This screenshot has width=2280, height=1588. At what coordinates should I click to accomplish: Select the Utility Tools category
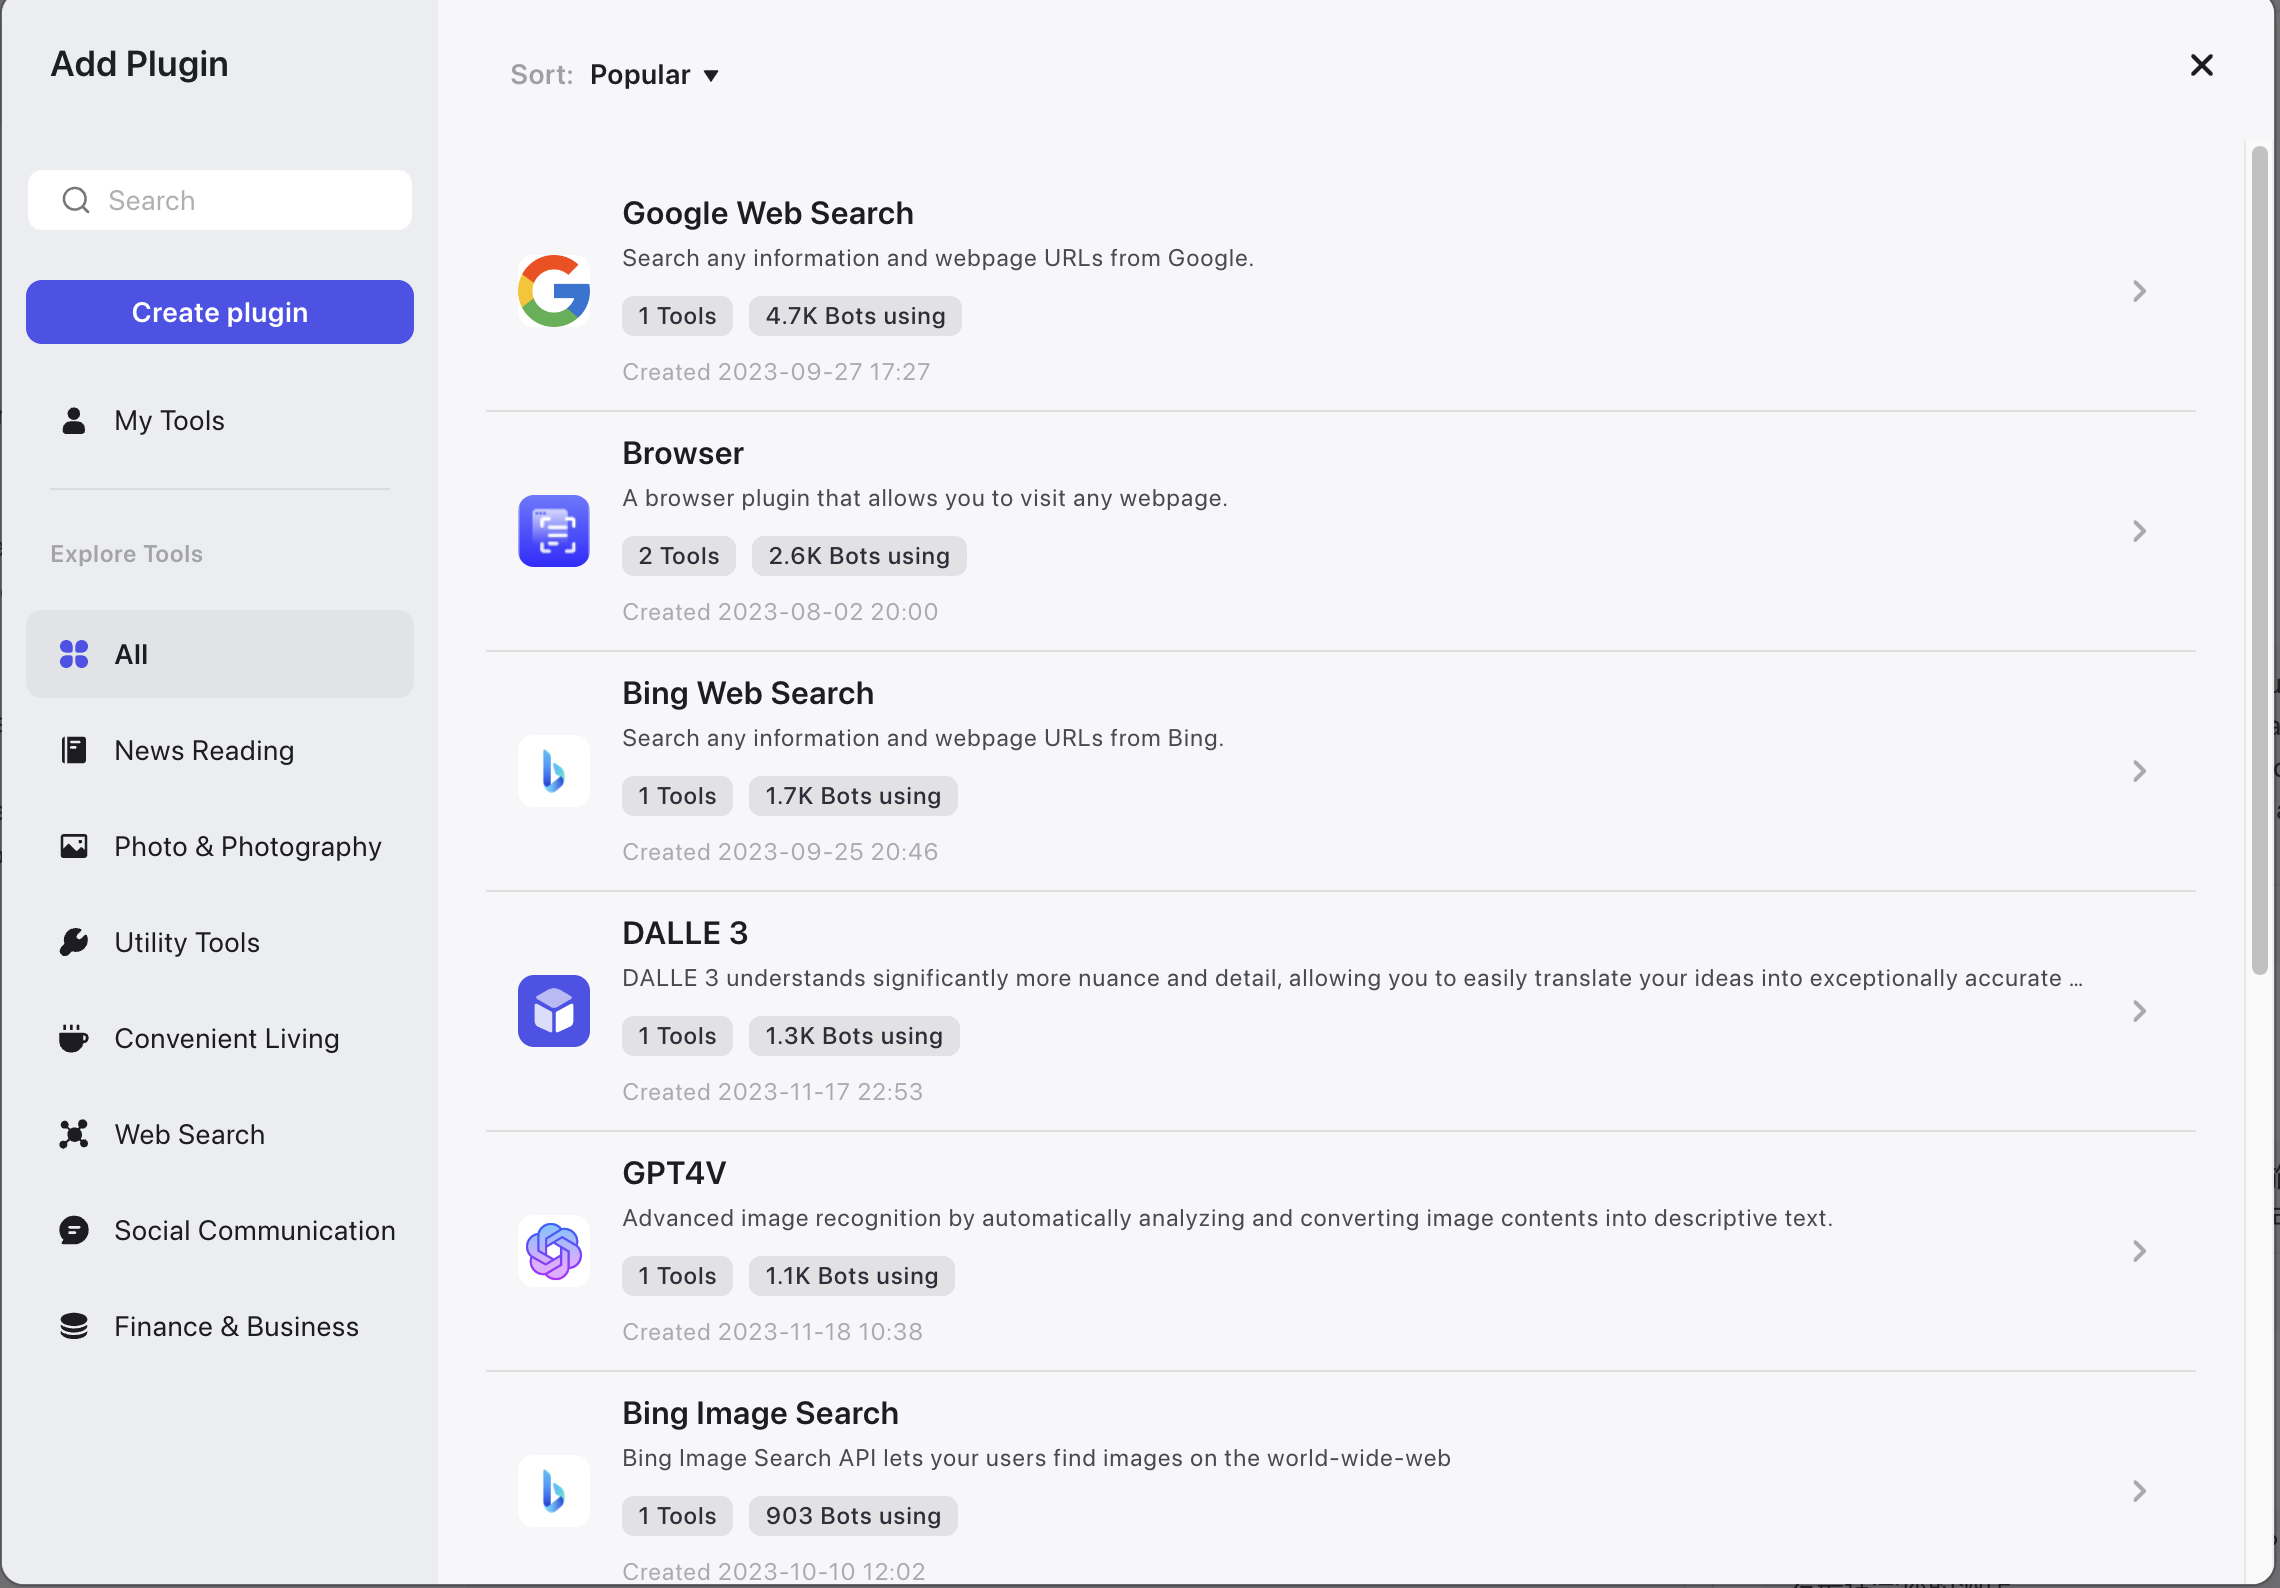click(187, 943)
